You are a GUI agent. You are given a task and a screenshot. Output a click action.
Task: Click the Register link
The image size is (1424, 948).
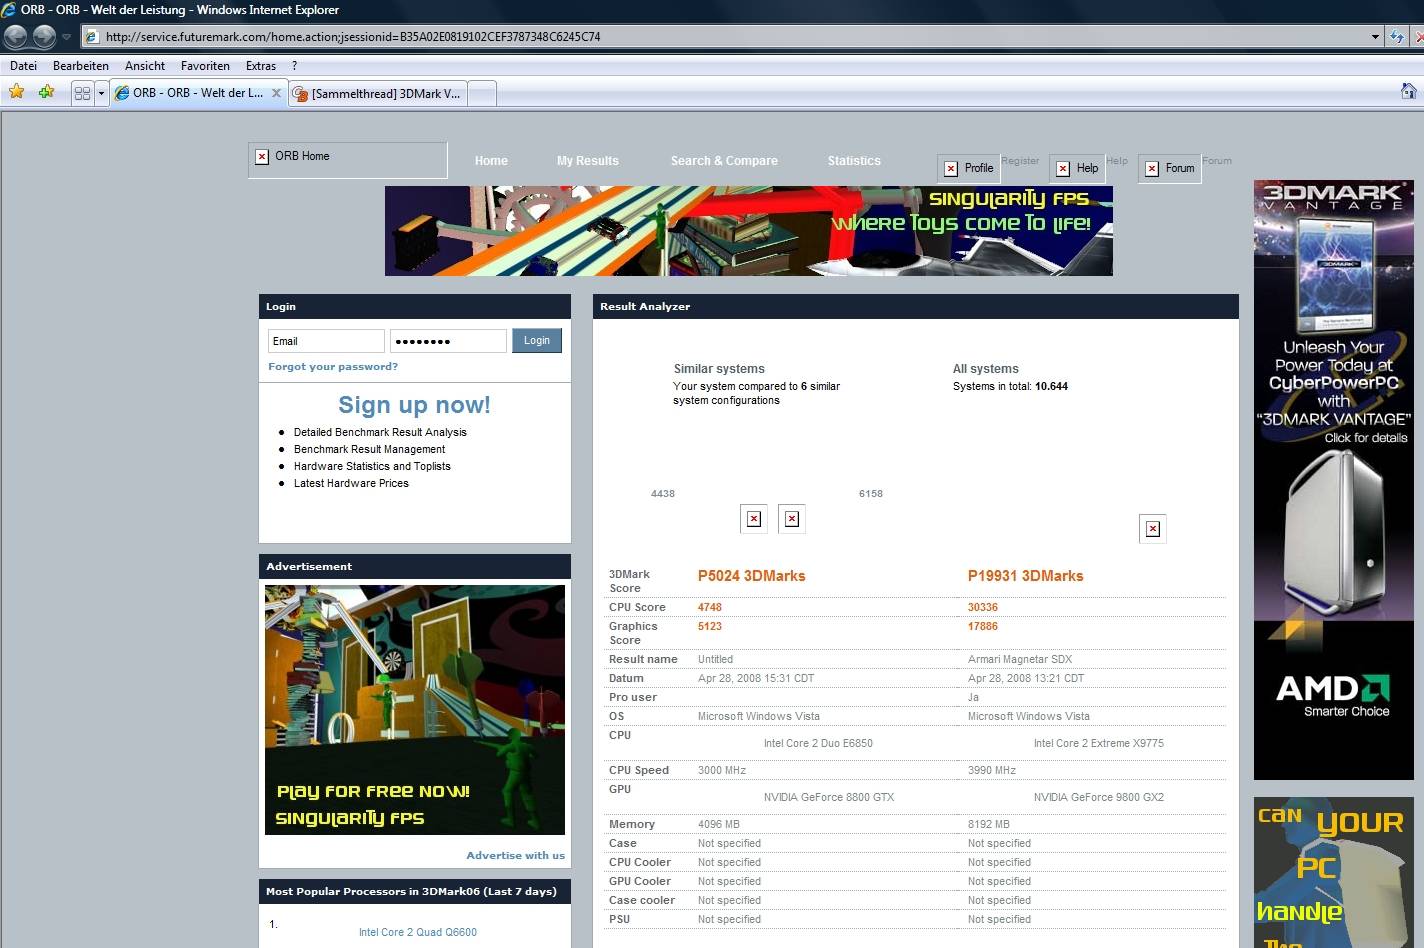[x=1020, y=161]
